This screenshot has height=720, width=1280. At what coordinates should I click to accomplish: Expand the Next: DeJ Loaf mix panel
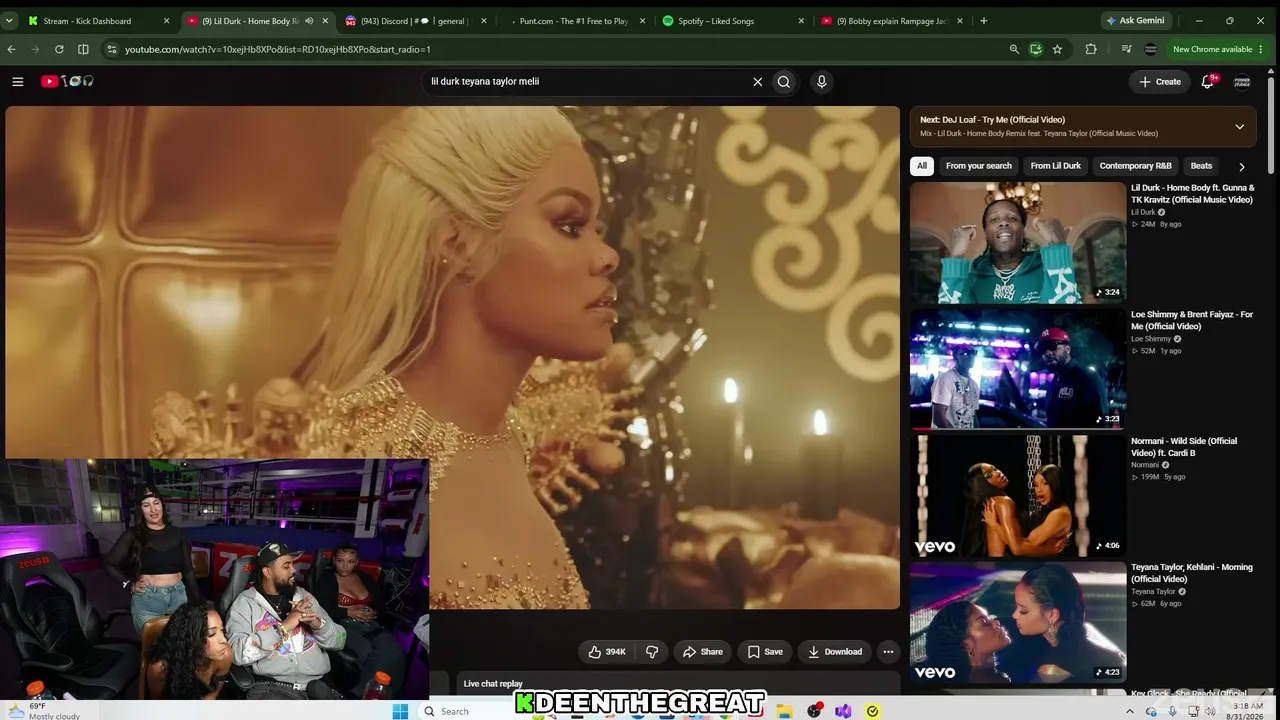tap(1240, 127)
